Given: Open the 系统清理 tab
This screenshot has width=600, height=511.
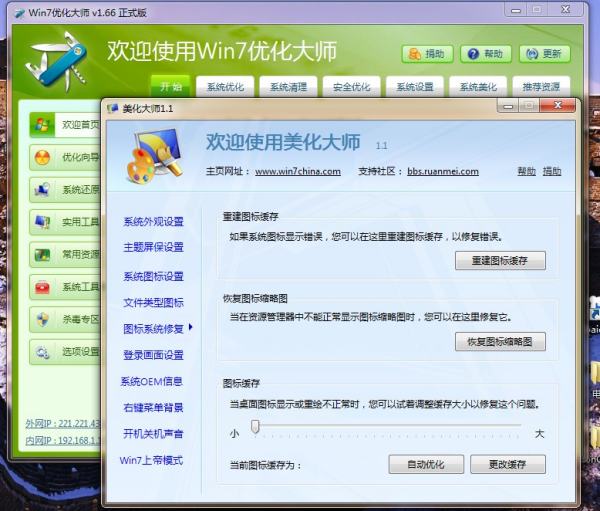Looking at the screenshot, I should [289, 87].
